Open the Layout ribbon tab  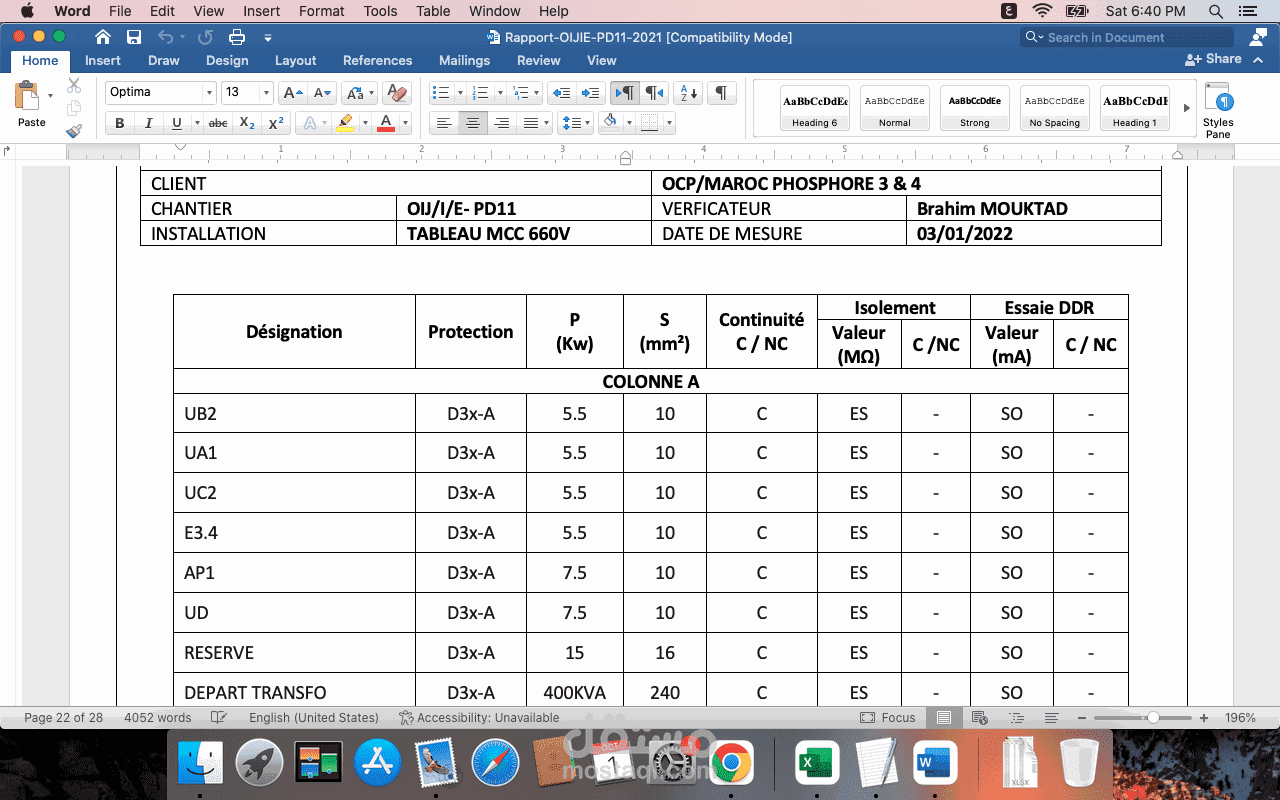tap(296, 60)
